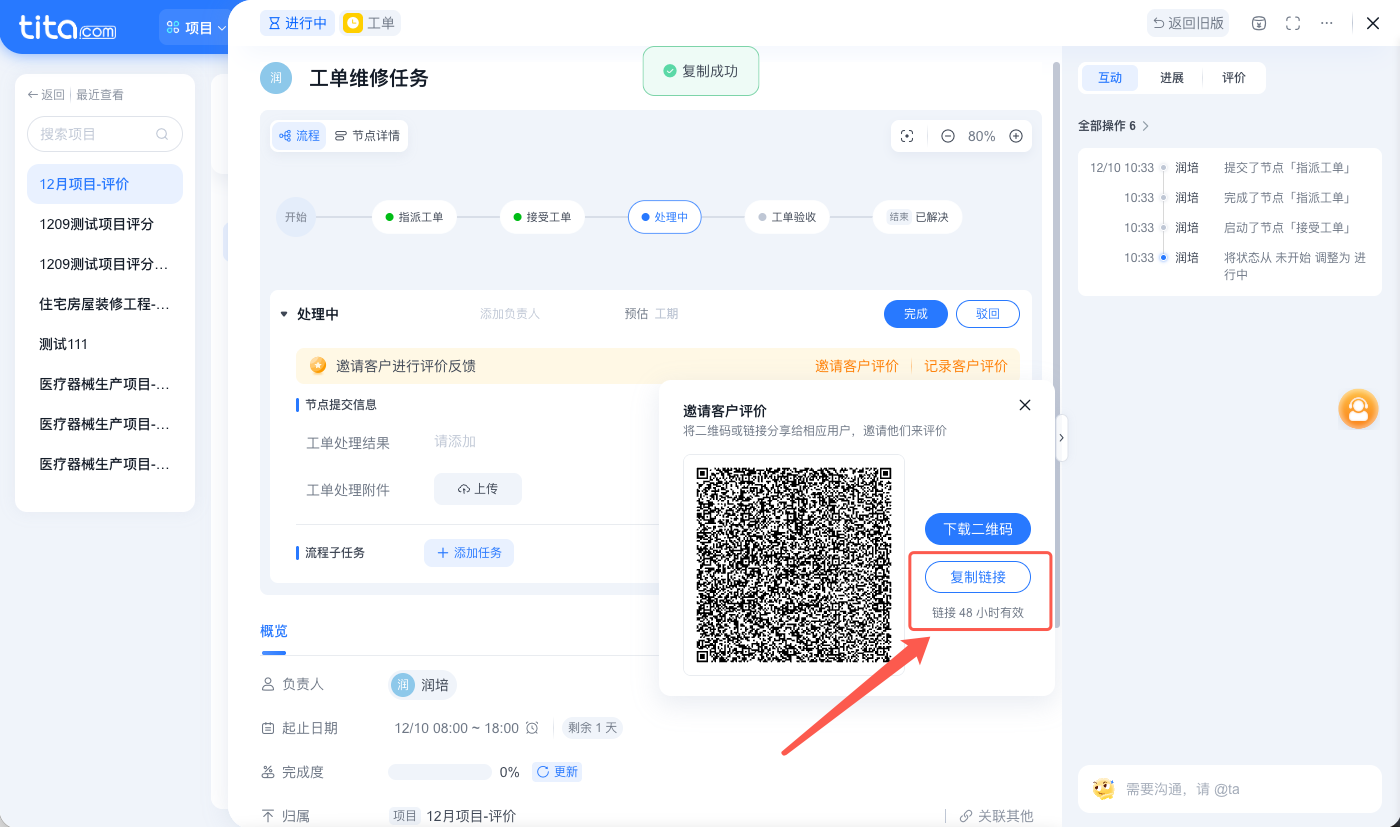The image size is (1400, 827).
Task: Zoom out the flow chart with minus icon
Action: (947, 136)
